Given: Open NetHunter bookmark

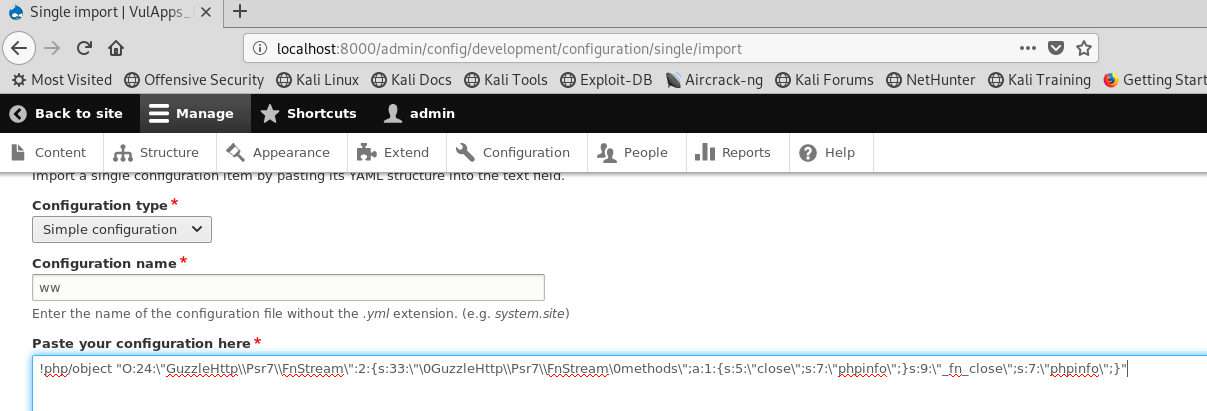Looking at the screenshot, I should [931, 79].
